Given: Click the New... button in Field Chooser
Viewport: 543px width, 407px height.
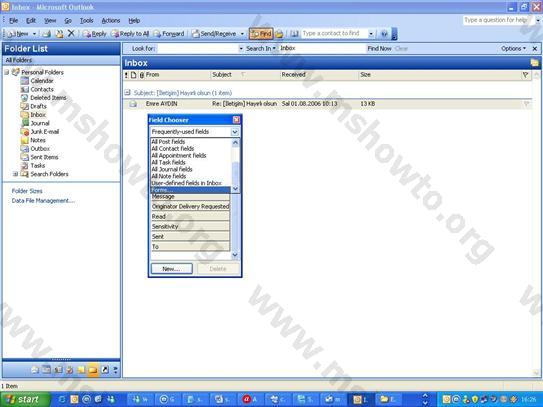Looking at the screenshot, I should pos(171,269).
